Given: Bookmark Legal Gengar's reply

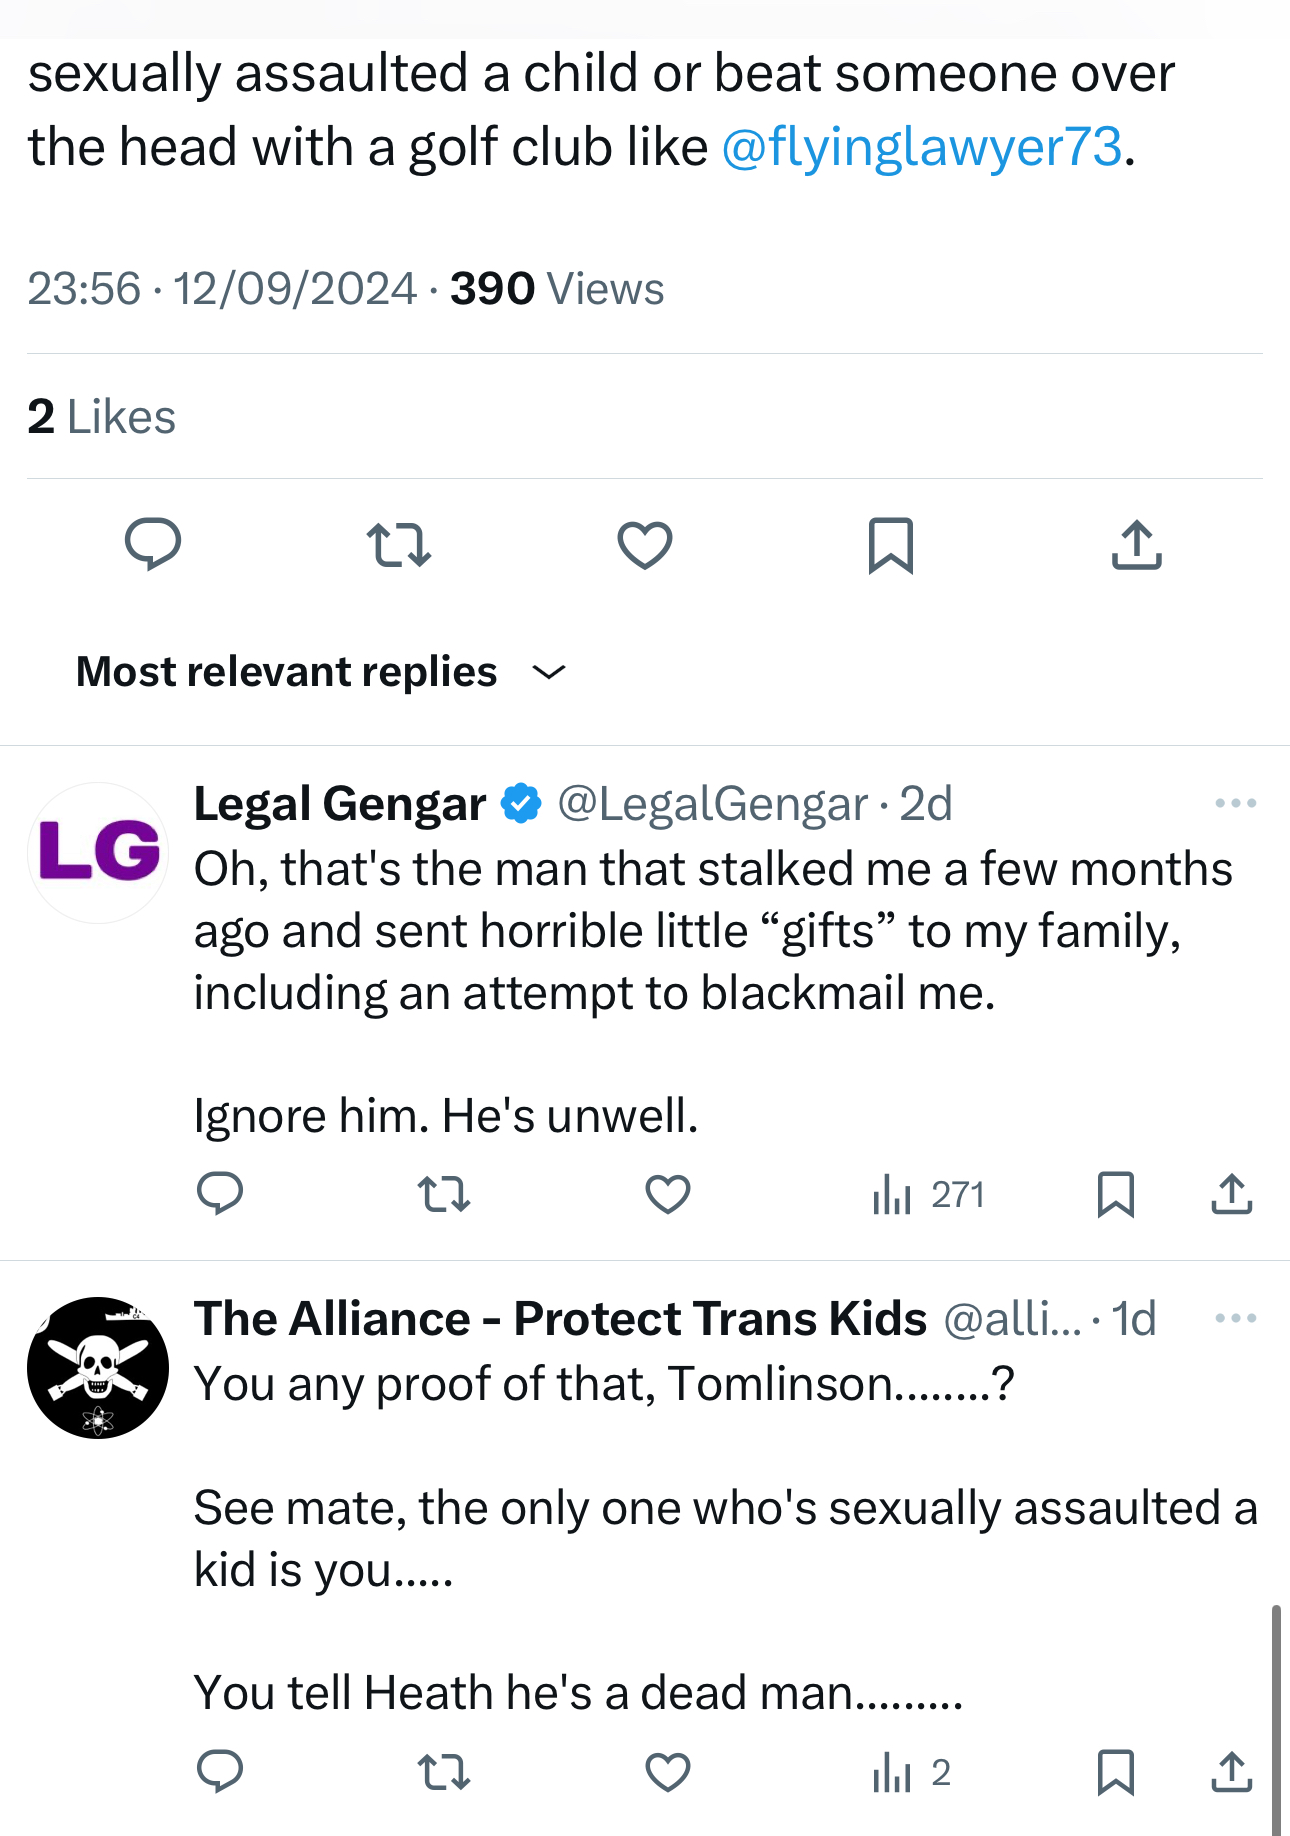Looking at the screenshot, I should click(x=1115, y=1194).
